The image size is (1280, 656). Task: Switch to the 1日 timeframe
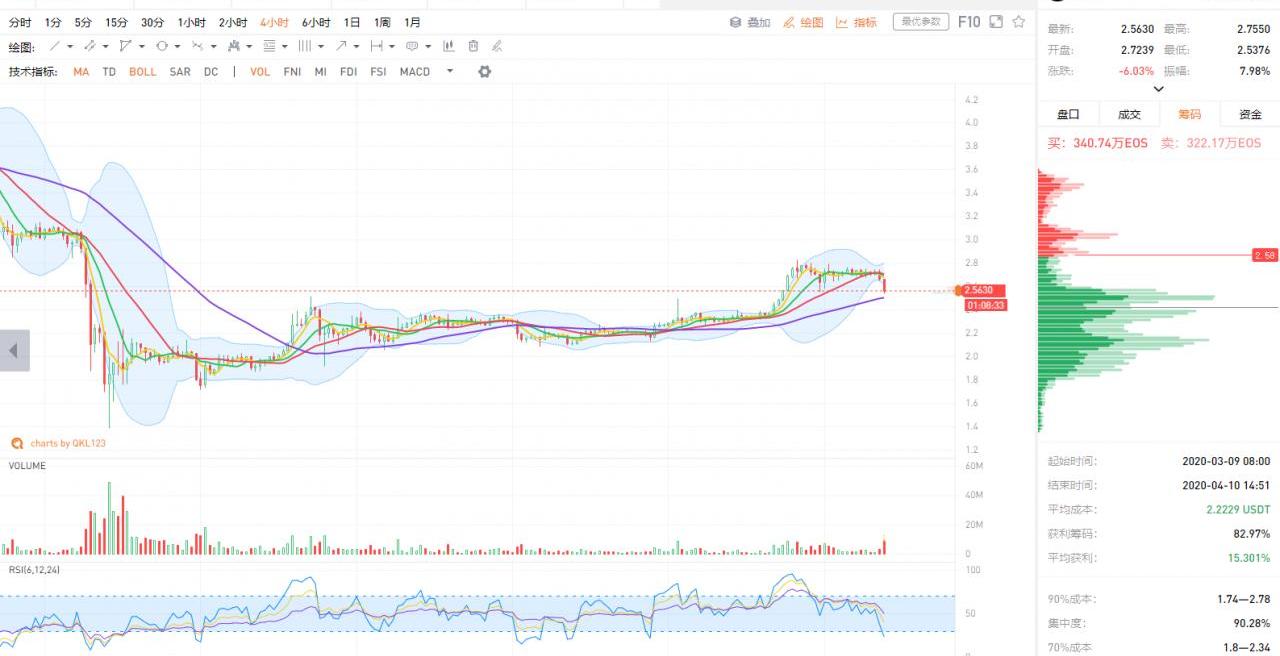click(352, 22)
